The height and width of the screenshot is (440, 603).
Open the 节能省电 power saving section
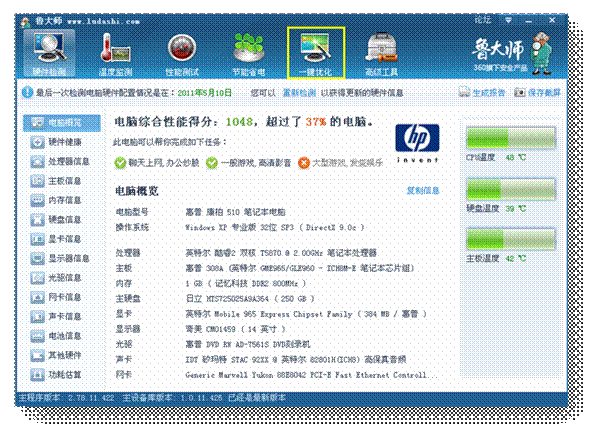click(249, 54)
